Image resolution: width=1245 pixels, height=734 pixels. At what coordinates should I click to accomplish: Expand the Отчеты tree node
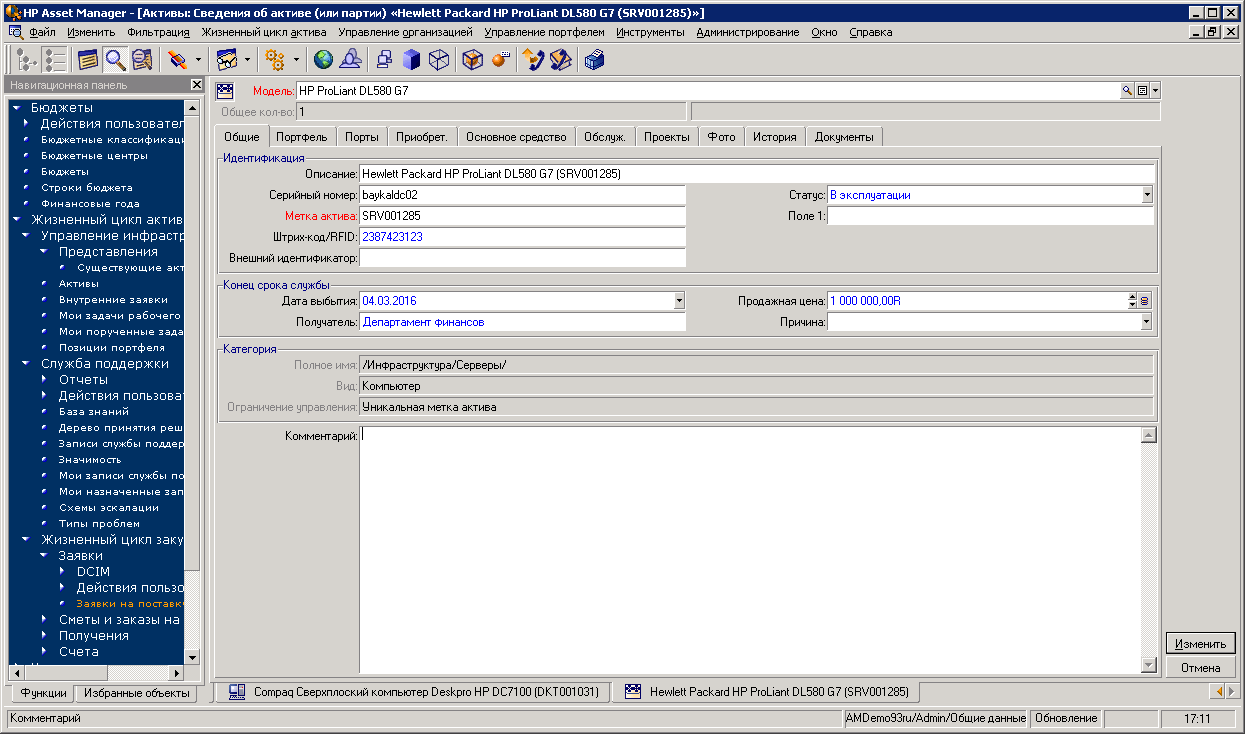click(x=45, y=380)
